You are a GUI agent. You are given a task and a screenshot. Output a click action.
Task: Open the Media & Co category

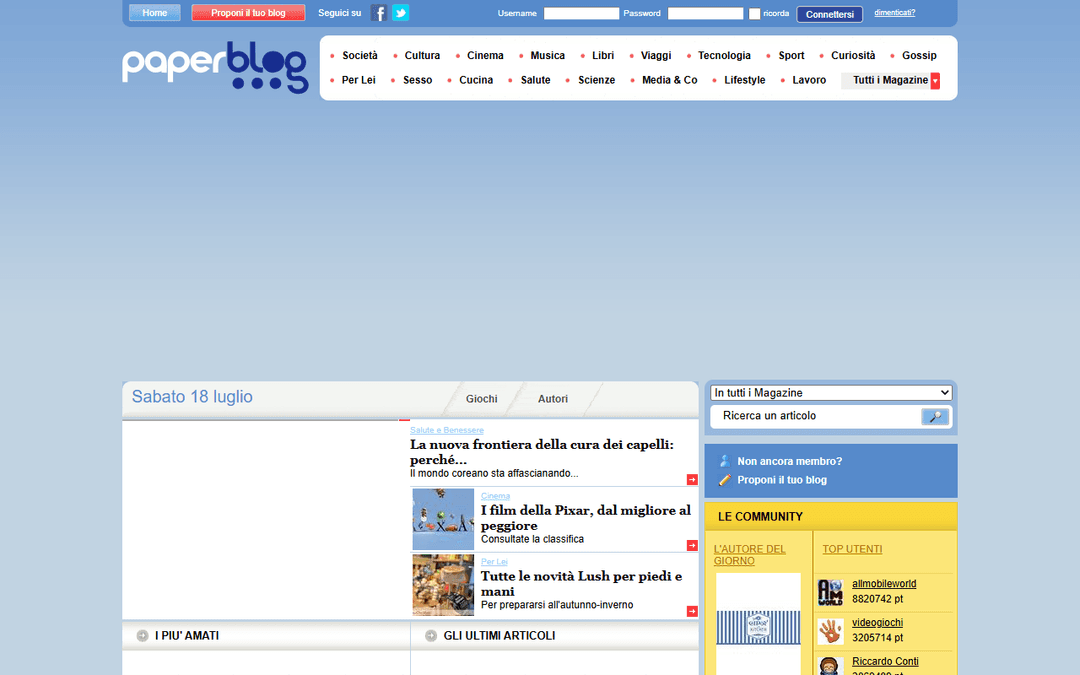669,81
